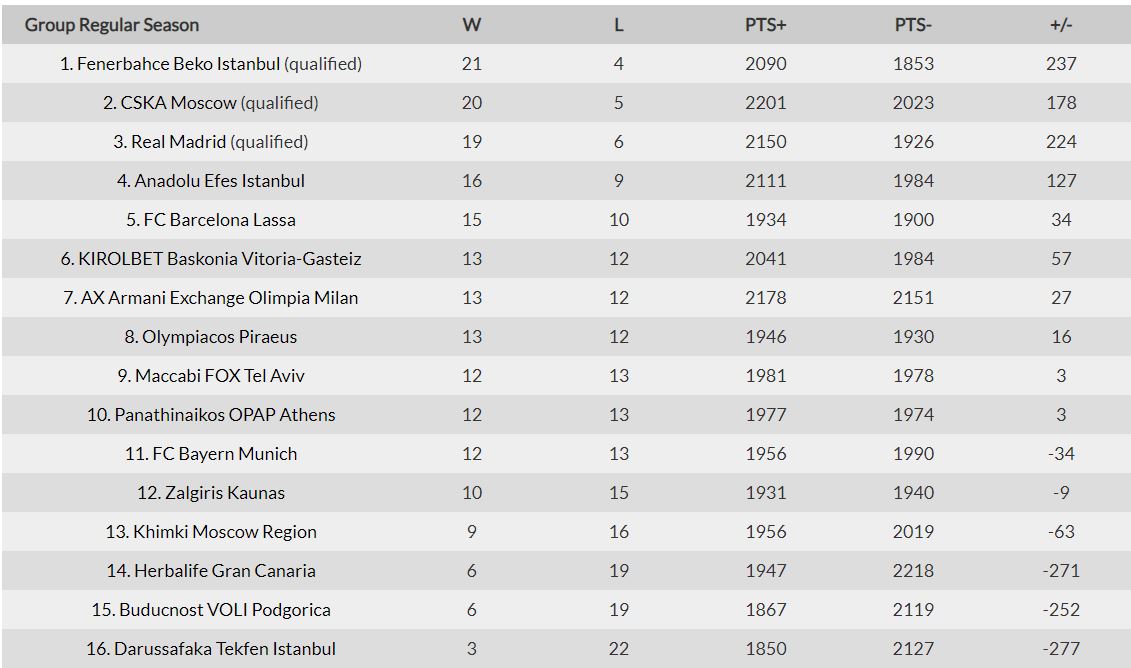Image resolution: width=1131 pixels, height=668 pixels.
Task: Select Herbalife Gran Canaria team
Action: 224,571
